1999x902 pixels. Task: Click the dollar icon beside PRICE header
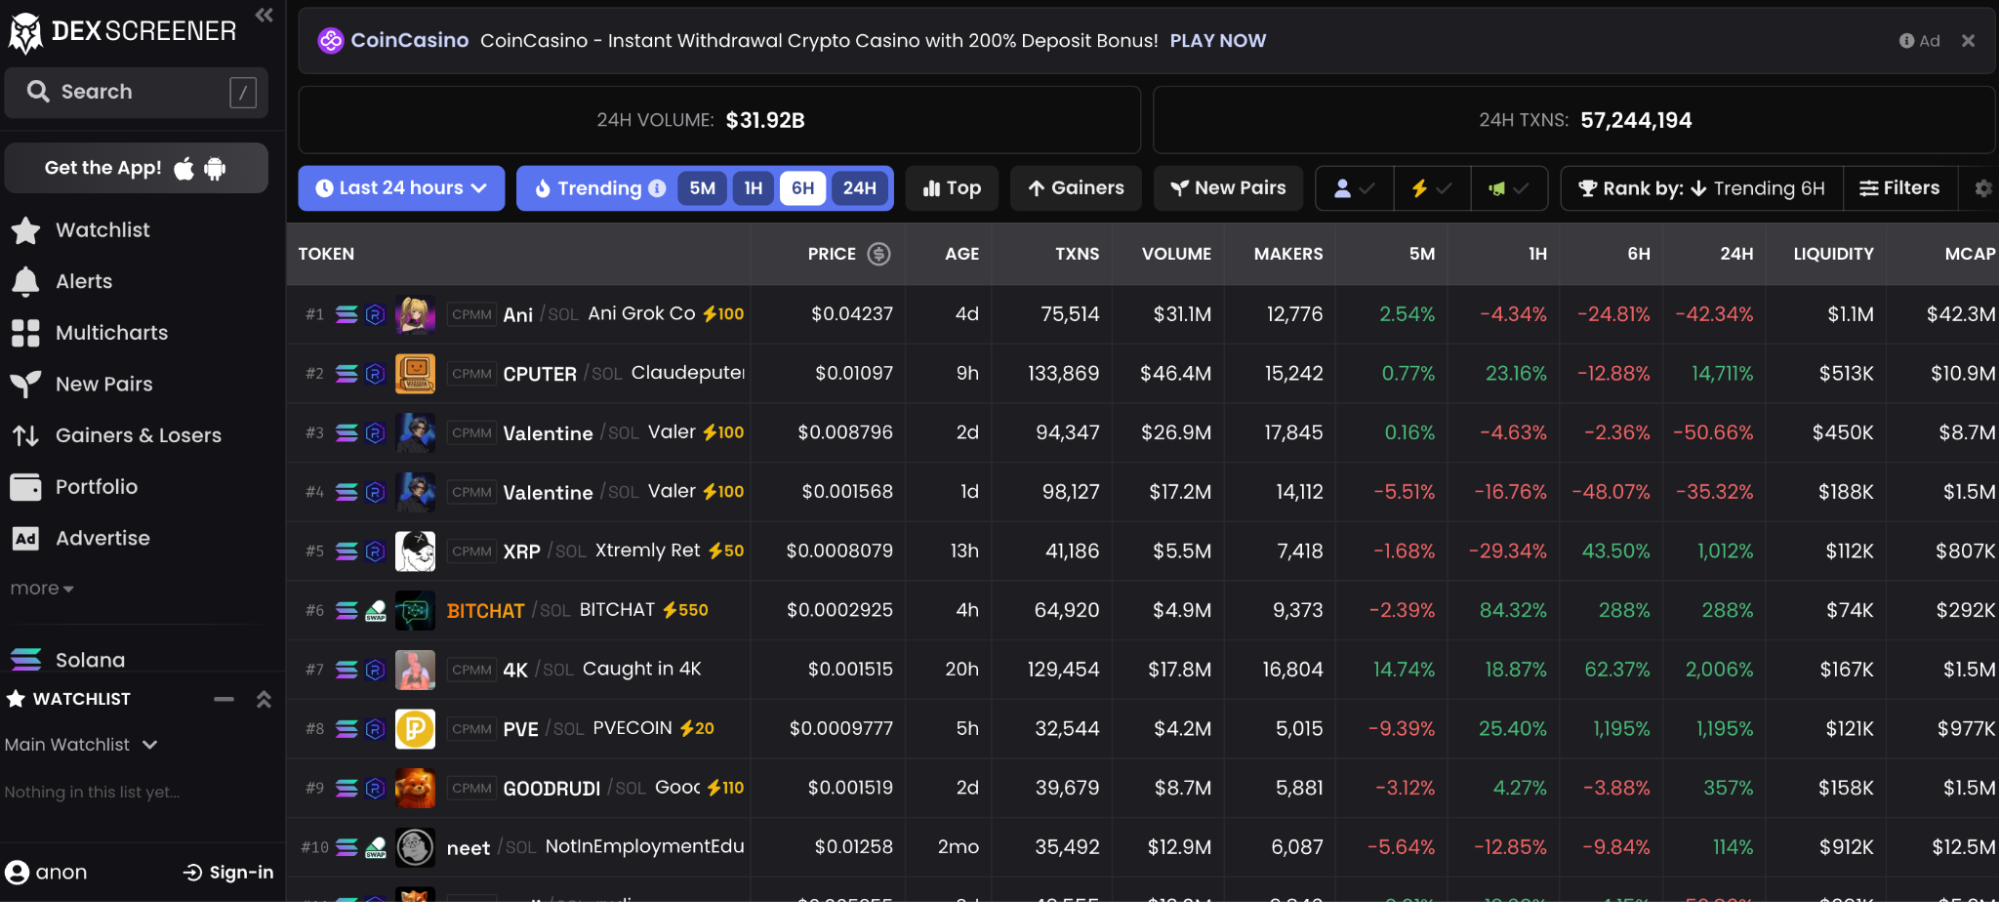coord(879,254)
